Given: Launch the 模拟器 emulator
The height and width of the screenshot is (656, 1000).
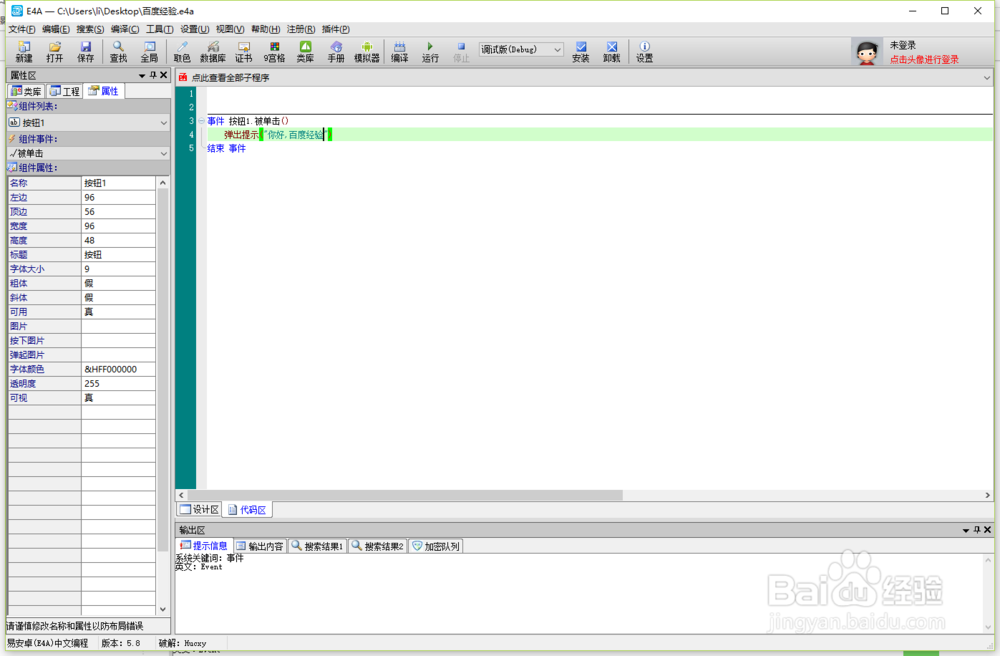Looking at the screenshot, I should click(x=367, y=52).
